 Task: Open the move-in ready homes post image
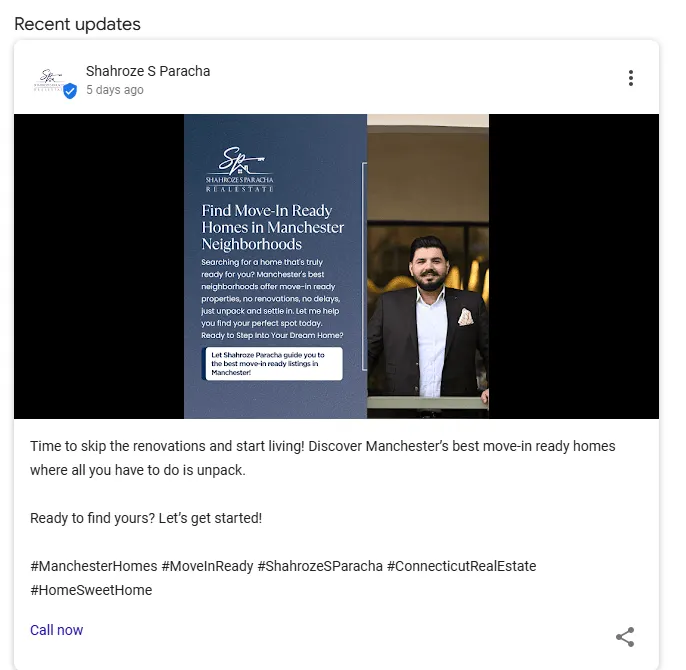coord(336,266)
